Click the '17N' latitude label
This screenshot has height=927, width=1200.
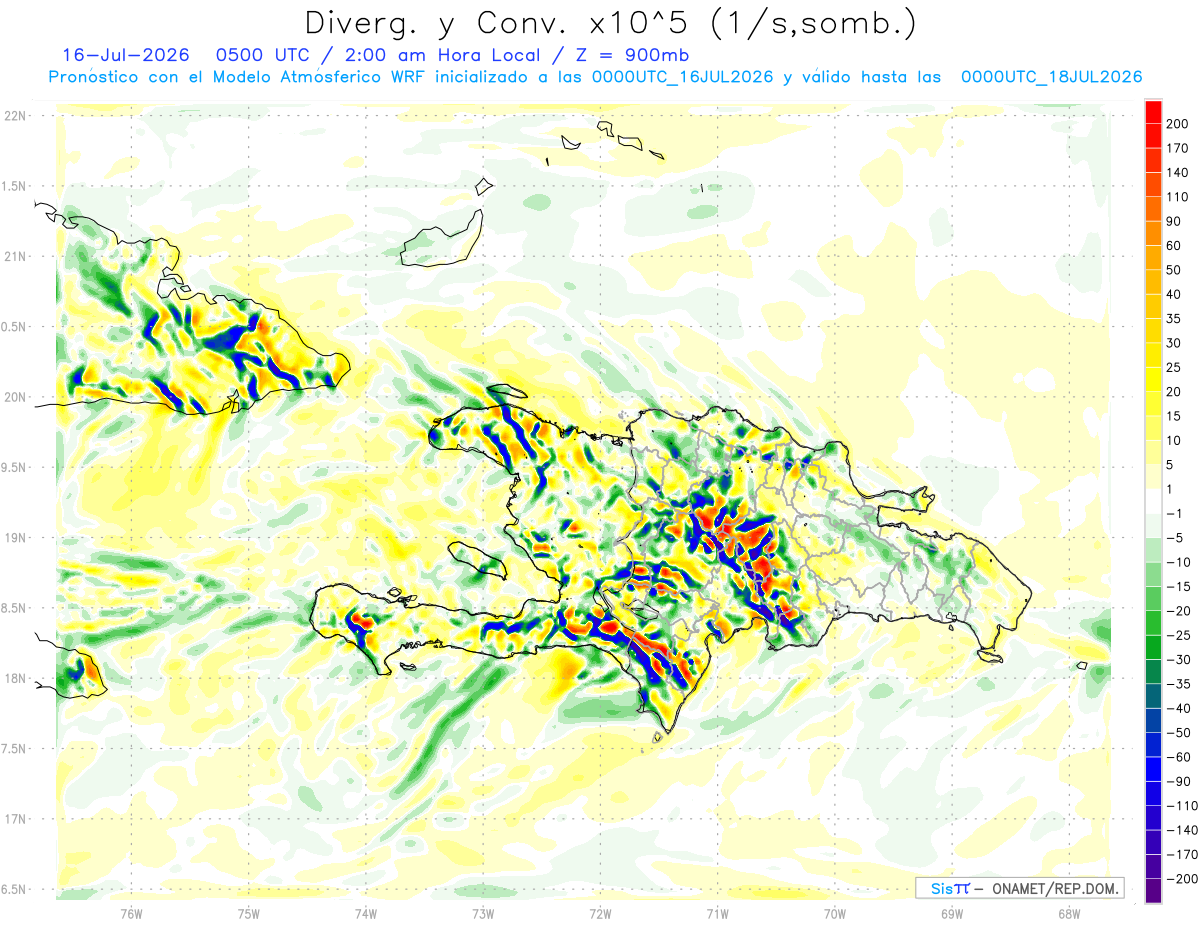click(16, 819)
